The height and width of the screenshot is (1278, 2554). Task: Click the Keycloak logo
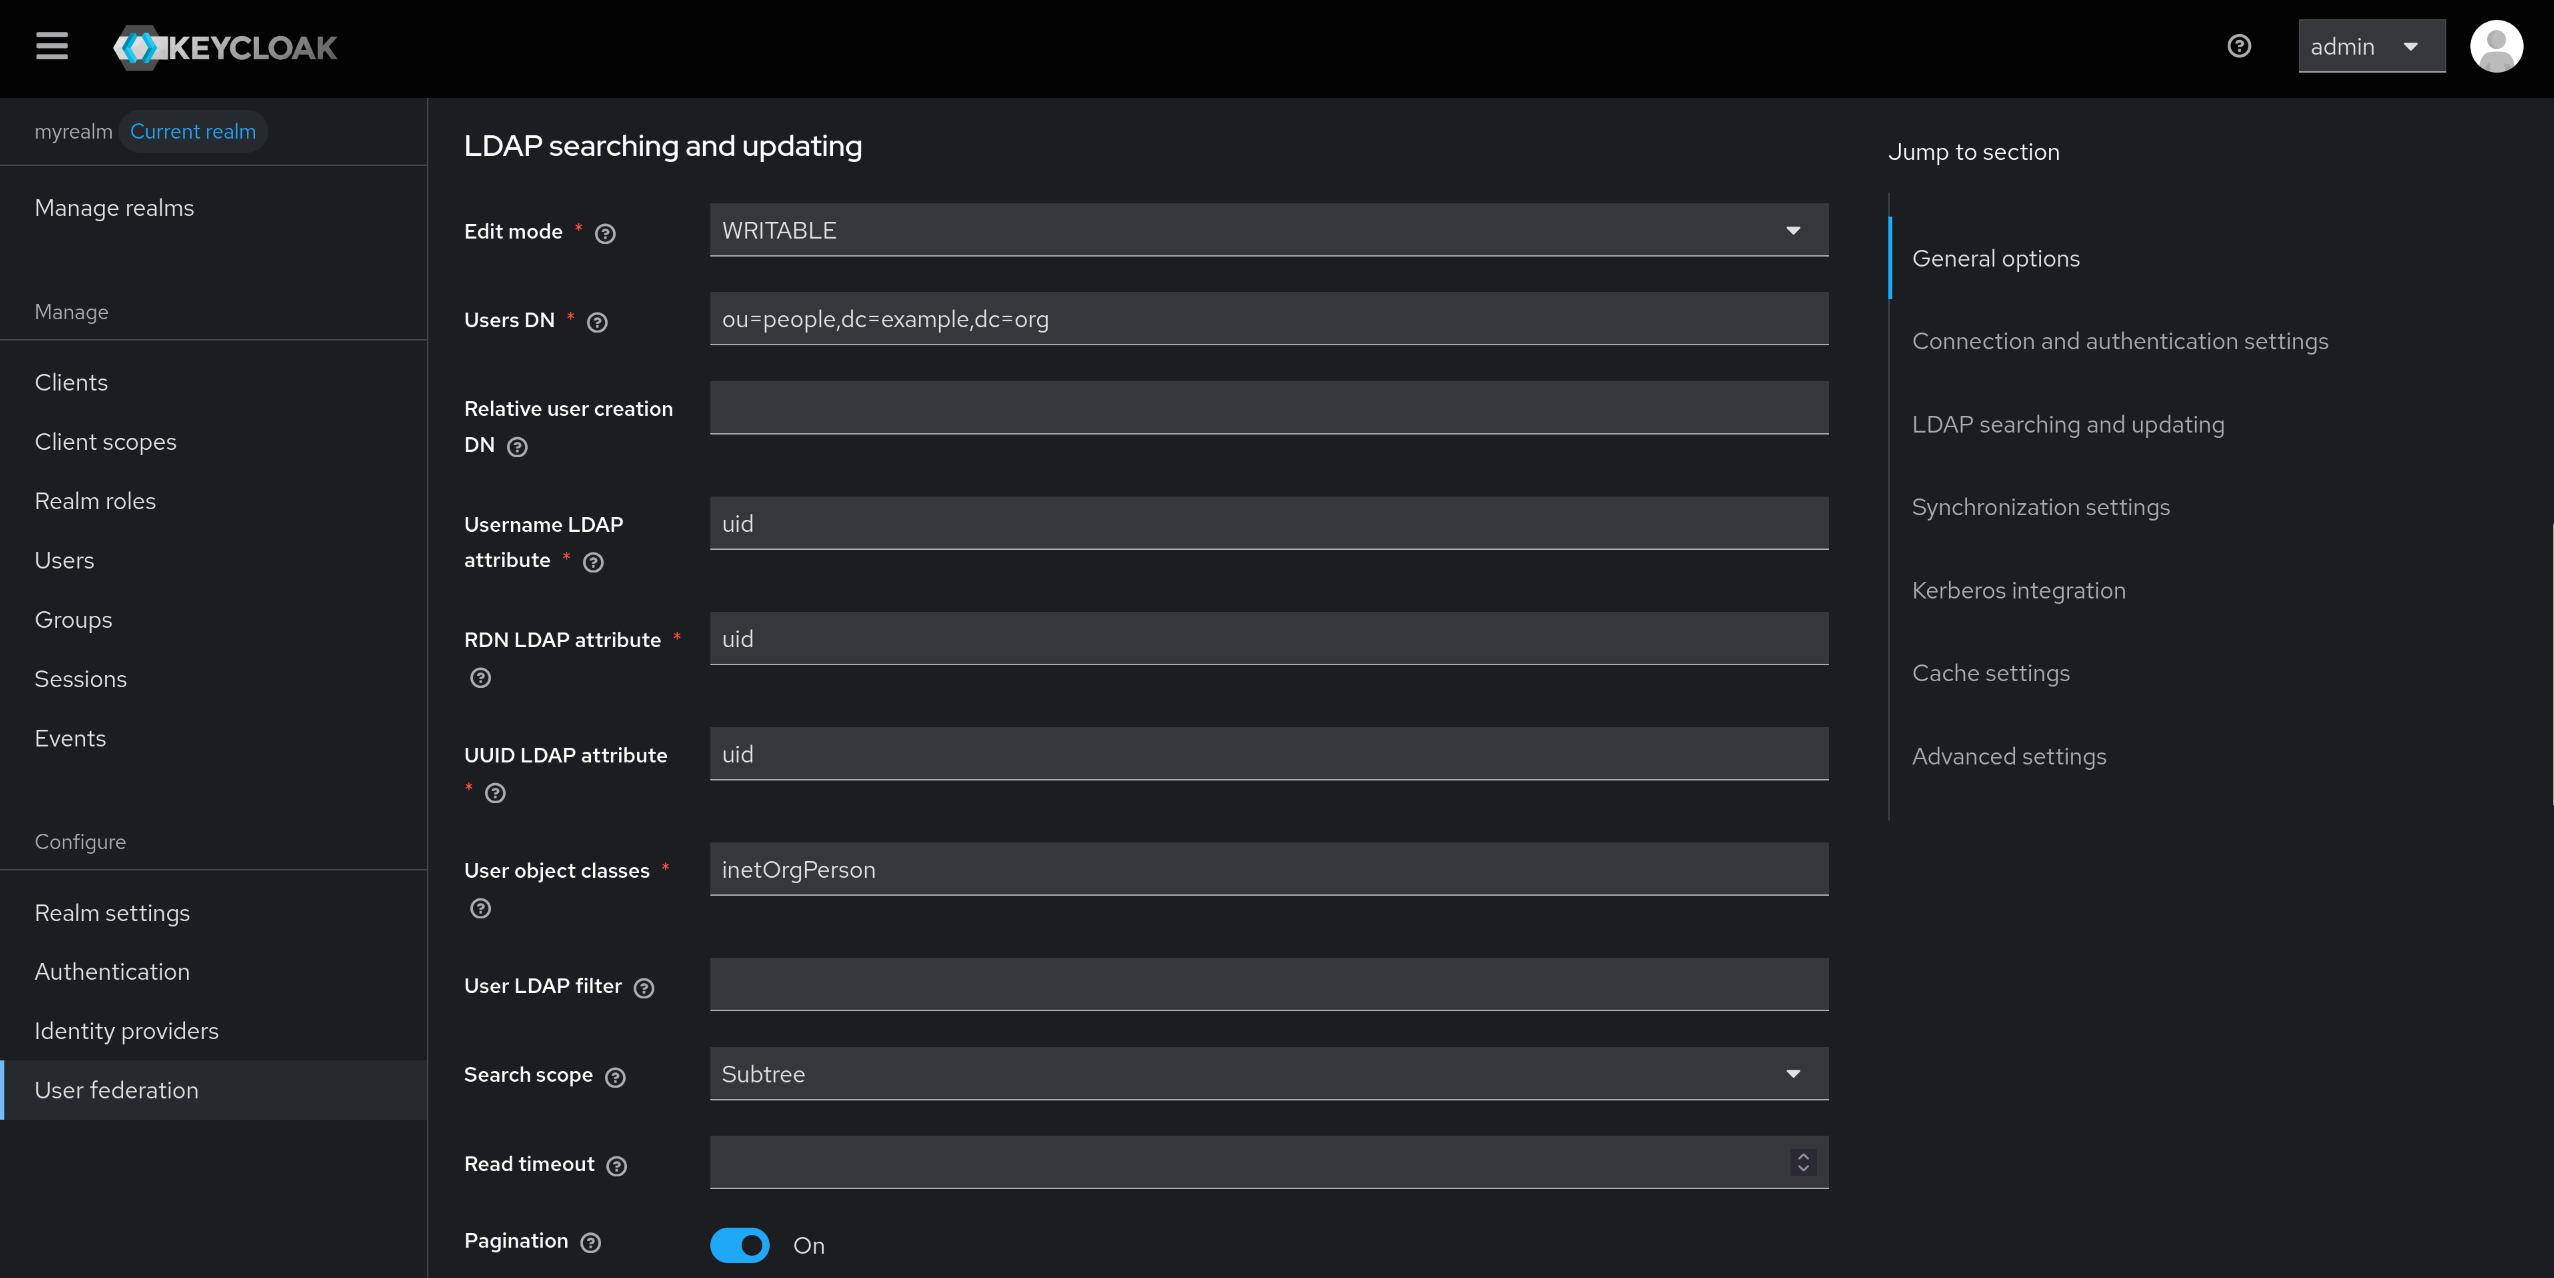[x=226, y=47]
